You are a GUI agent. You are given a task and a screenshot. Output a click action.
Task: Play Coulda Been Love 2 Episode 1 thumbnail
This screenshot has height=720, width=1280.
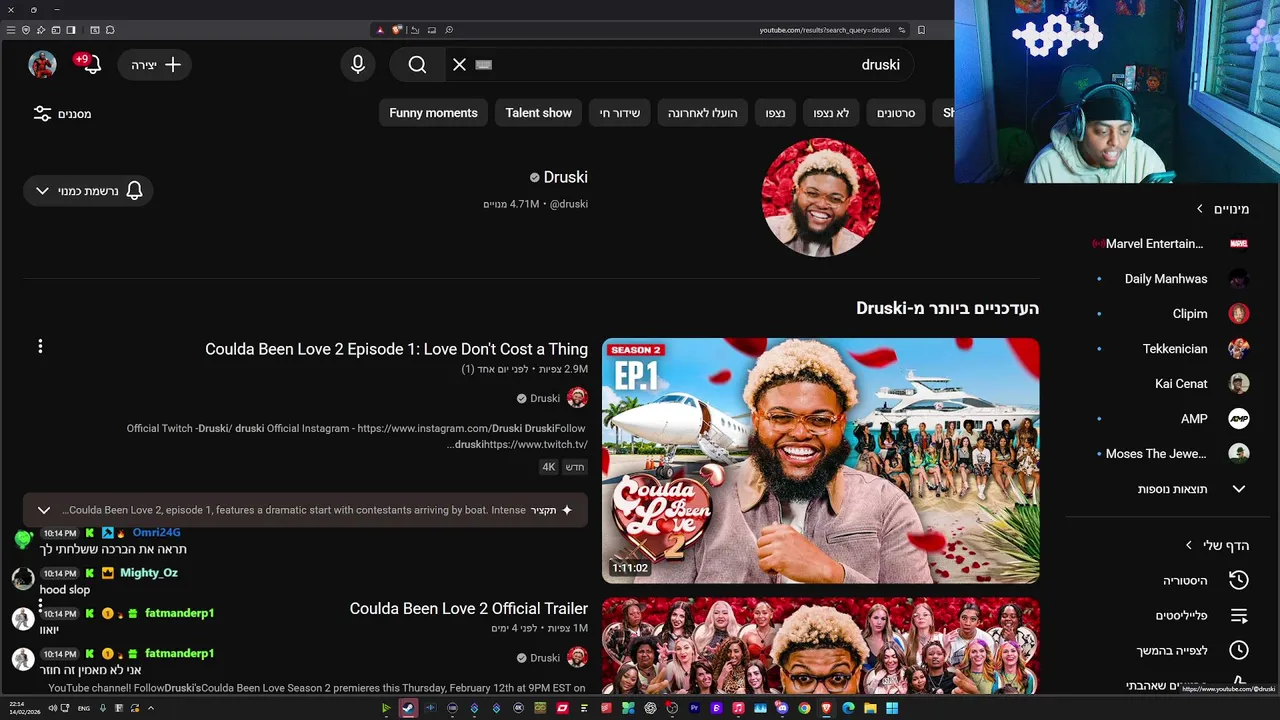[820, 461]
